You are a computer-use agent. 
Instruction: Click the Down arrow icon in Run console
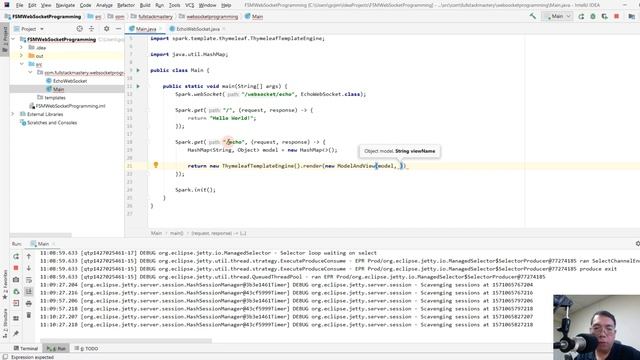point(29,268)
